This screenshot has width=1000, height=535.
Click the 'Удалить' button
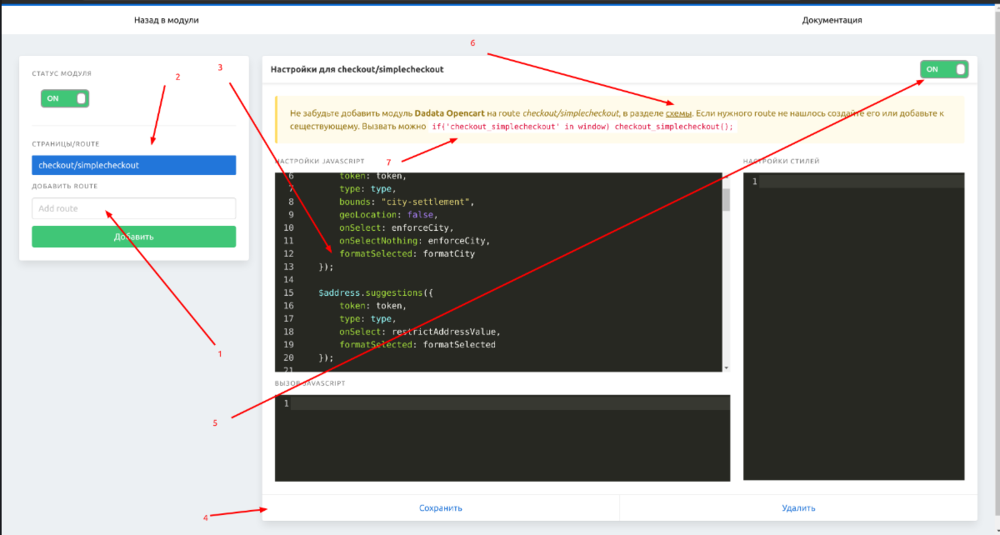[798, 508]
